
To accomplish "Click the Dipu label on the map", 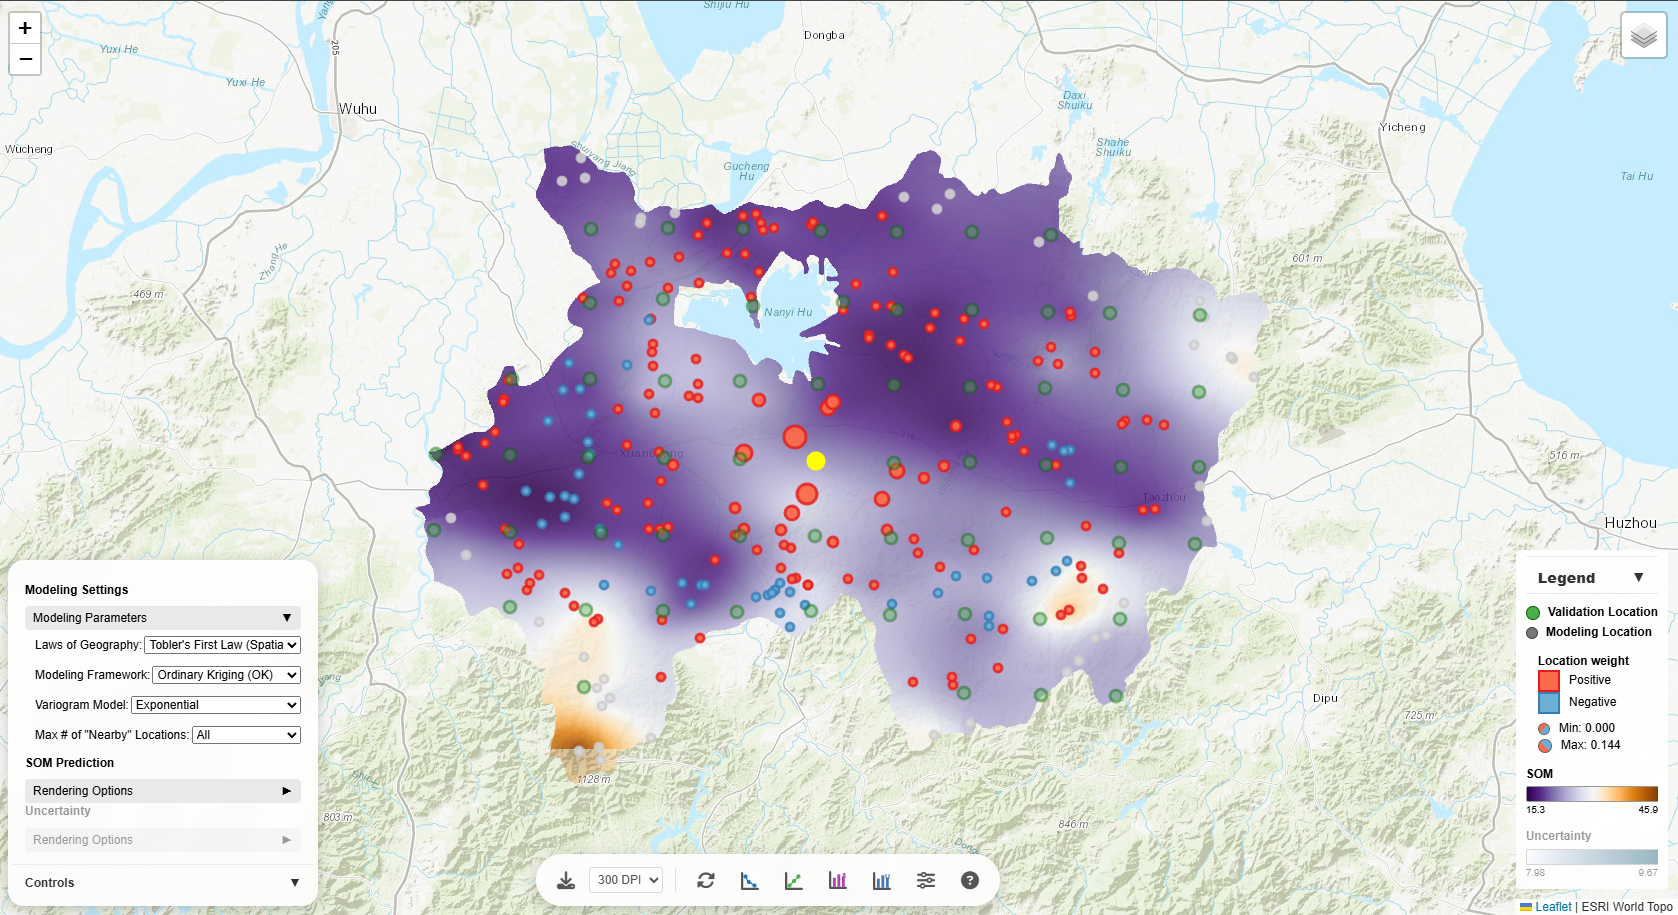I will coord(1326,698).
